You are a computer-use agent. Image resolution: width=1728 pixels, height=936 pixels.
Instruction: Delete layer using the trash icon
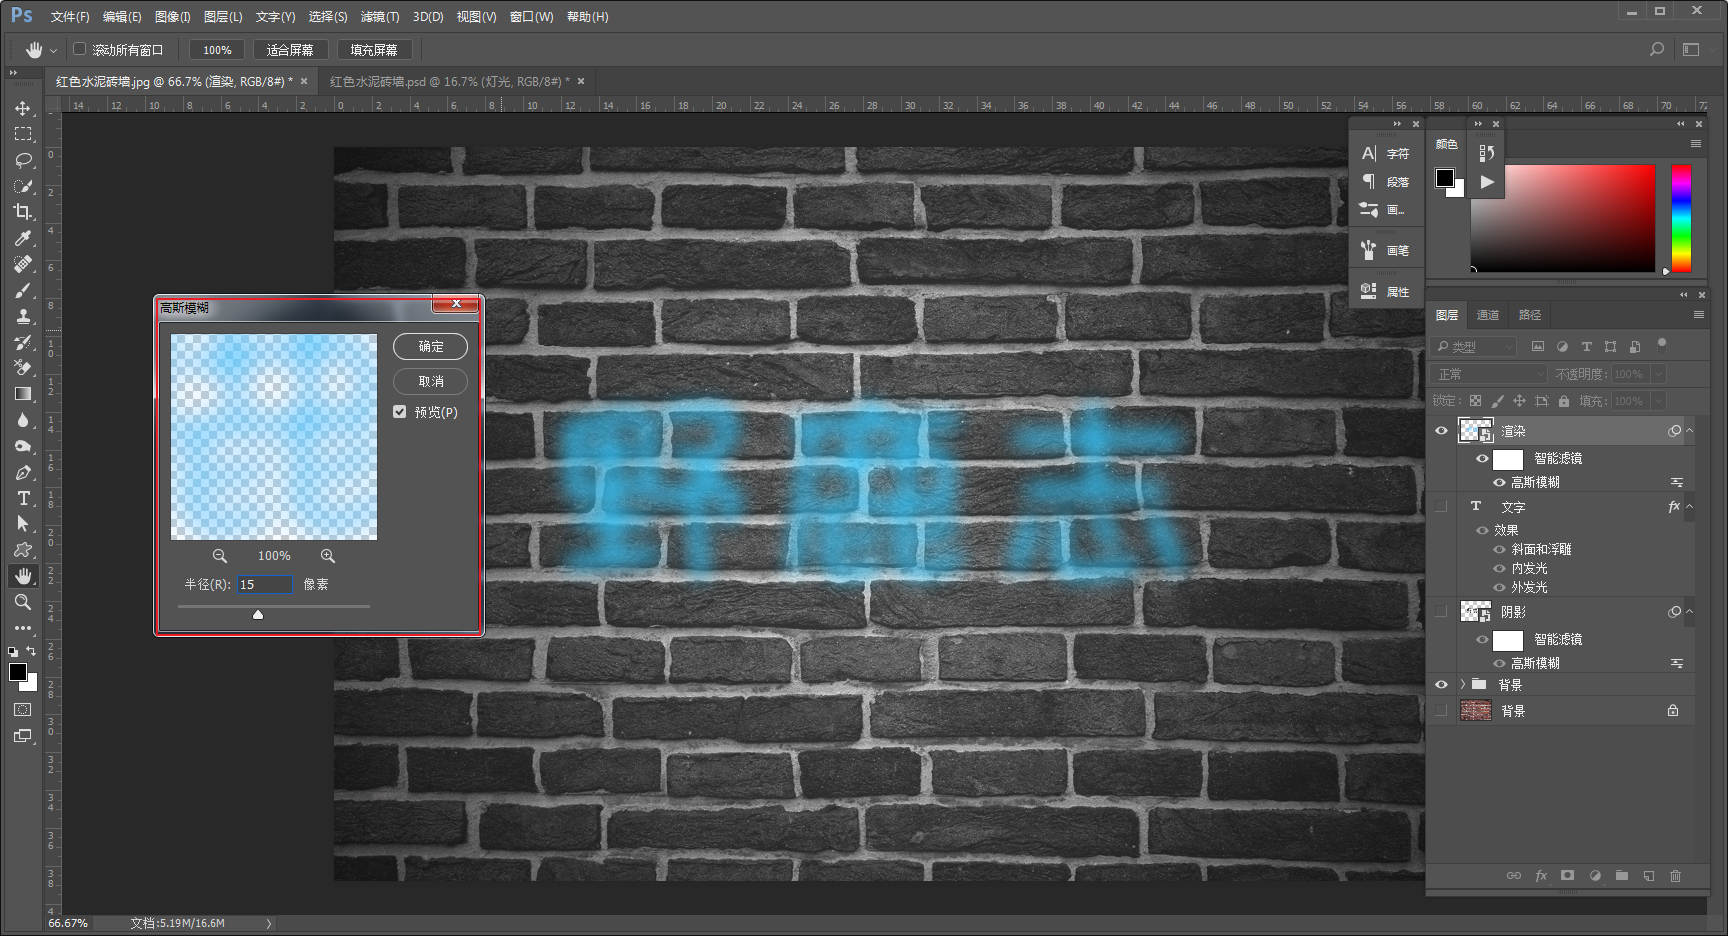(1675, 876)
